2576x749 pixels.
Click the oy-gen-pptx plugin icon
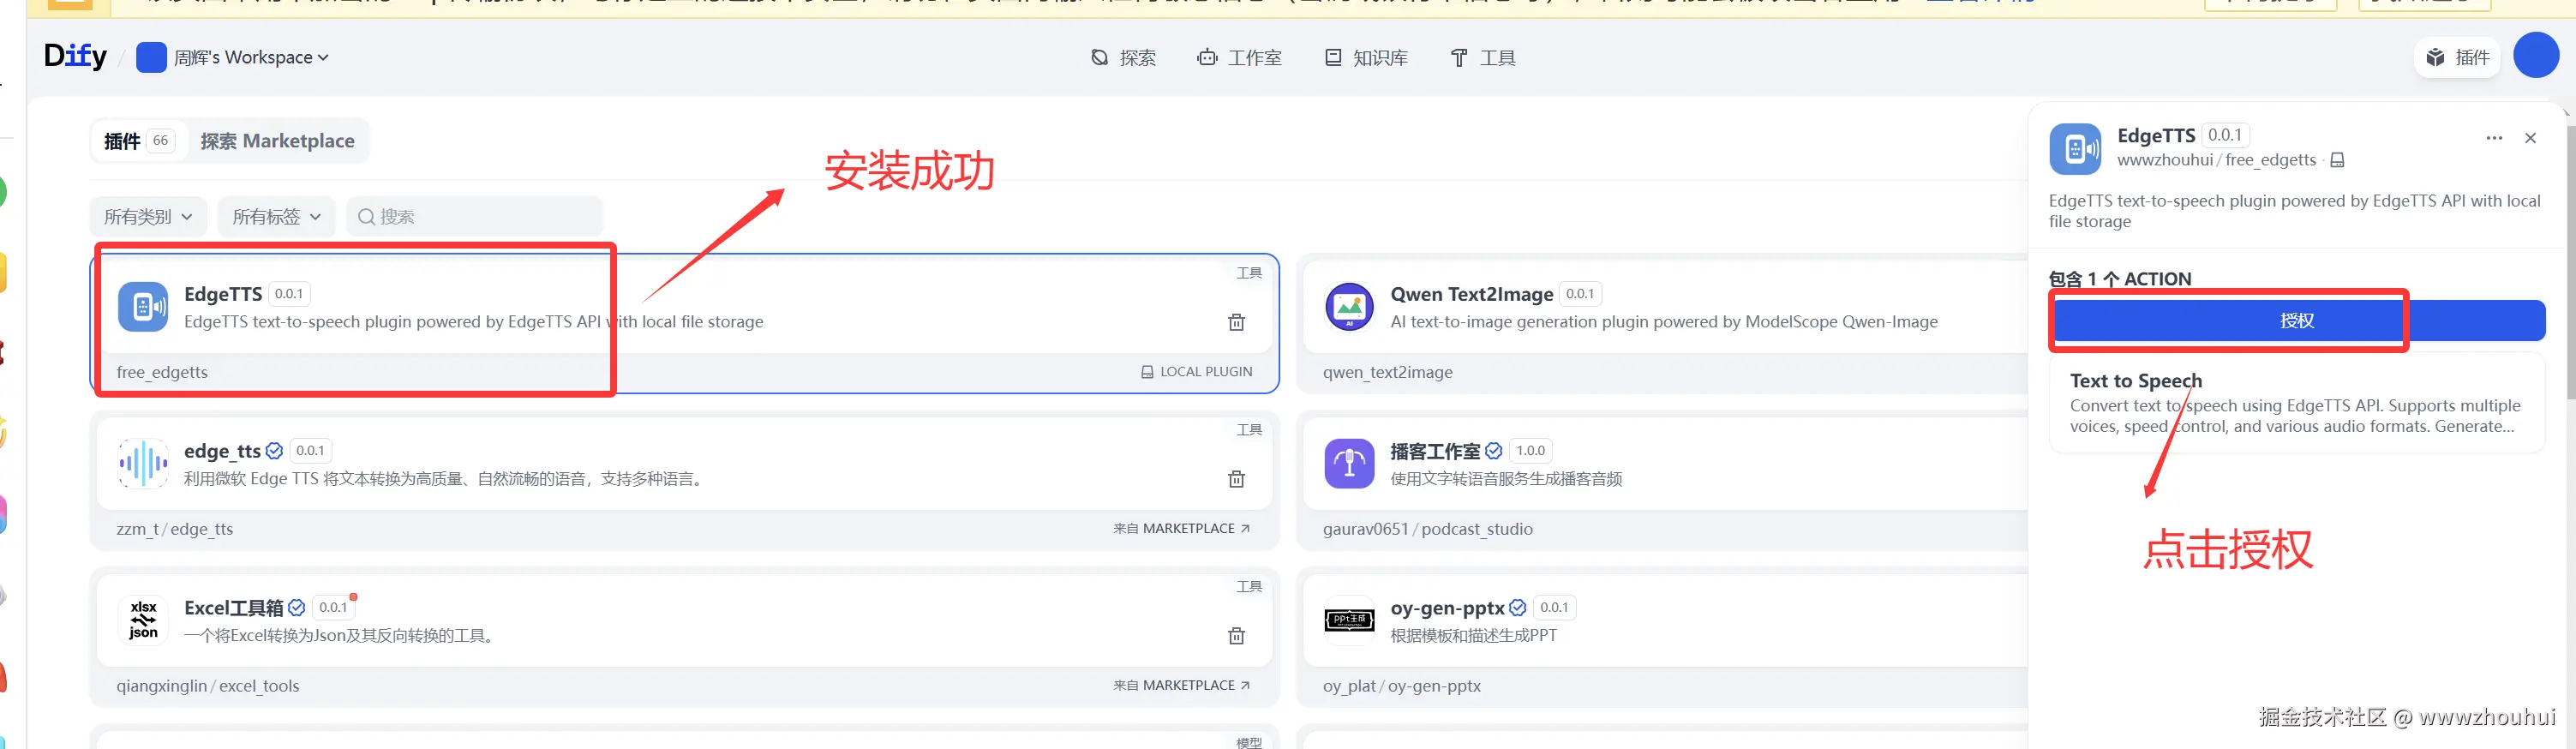pyautogui.click(x=1350, y=621)
